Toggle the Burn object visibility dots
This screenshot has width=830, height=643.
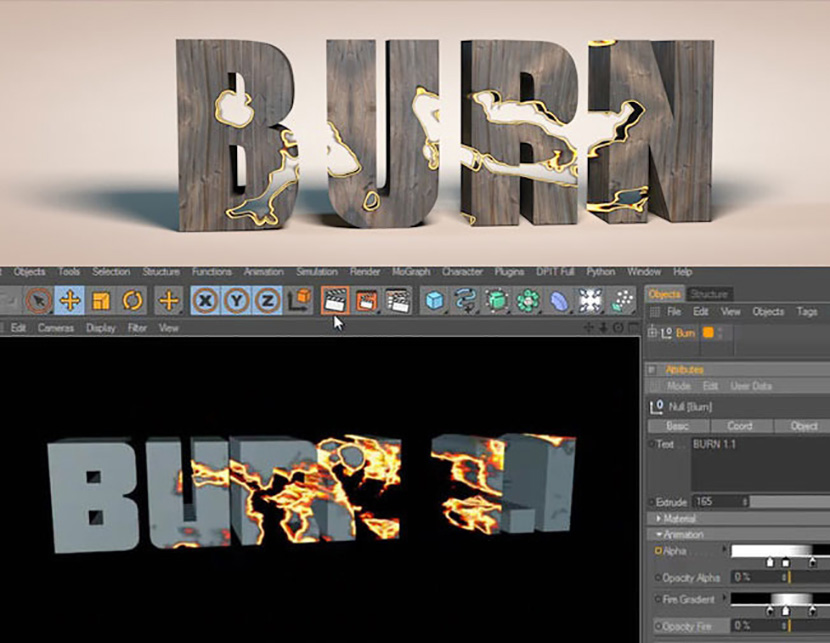(x=720, y=333)
